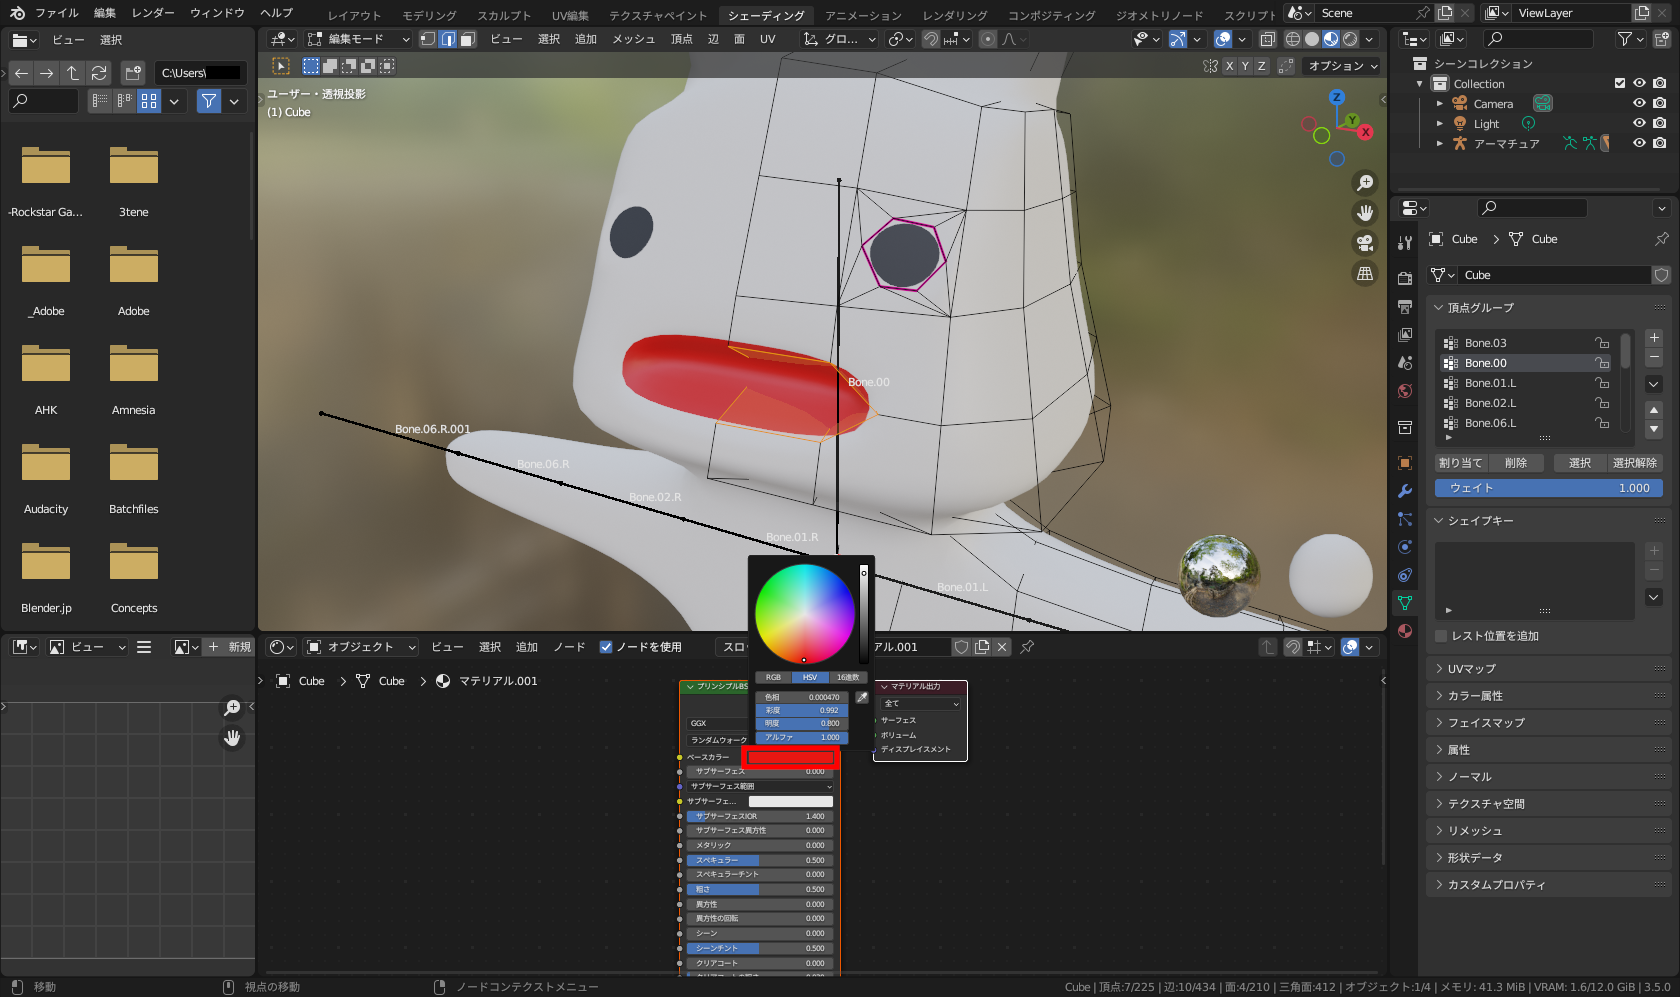Switch perspective/orthographic view with grid gizmo

(x=1365, y=273)
